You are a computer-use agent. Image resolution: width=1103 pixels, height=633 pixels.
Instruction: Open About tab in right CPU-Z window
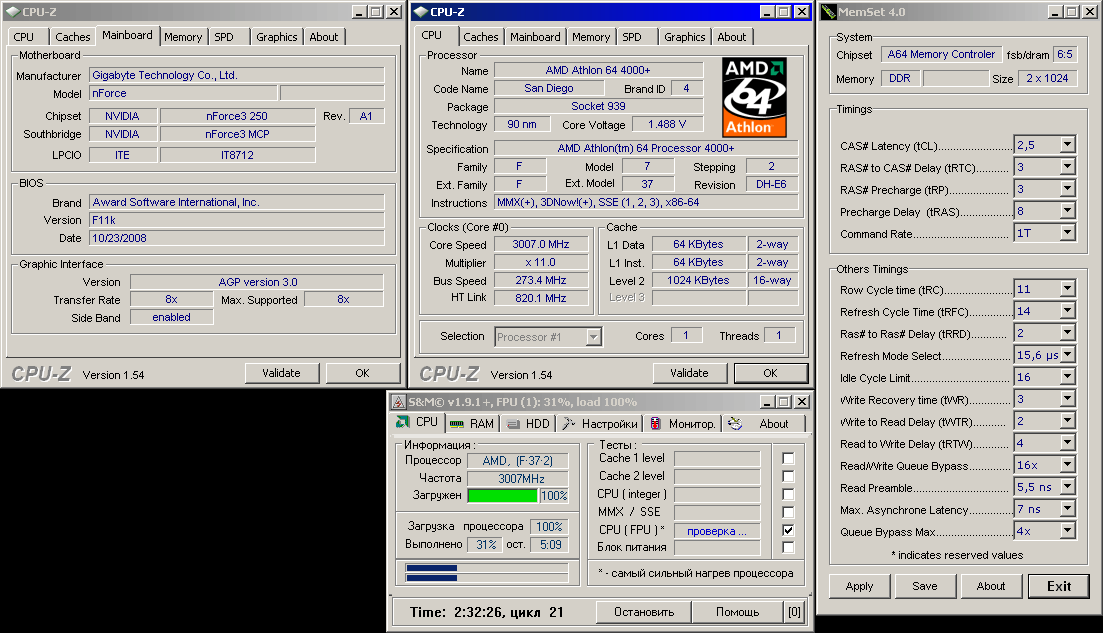click(732, 37)
